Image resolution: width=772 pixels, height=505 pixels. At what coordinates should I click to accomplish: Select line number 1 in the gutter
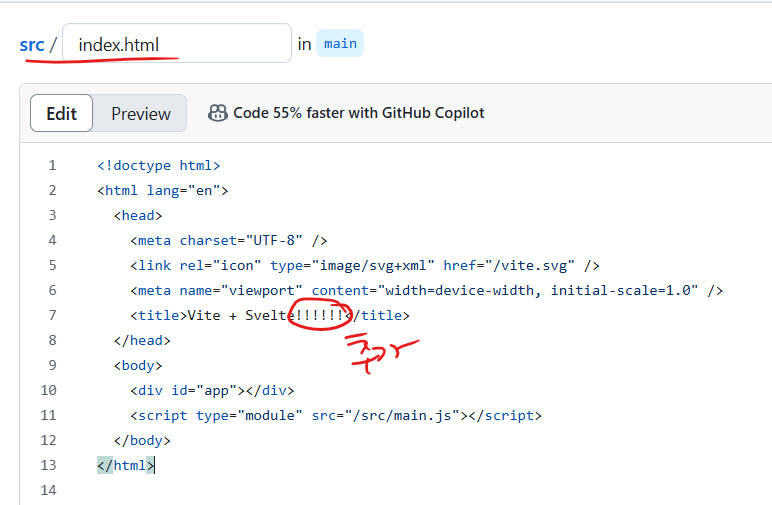coord(52,165)
